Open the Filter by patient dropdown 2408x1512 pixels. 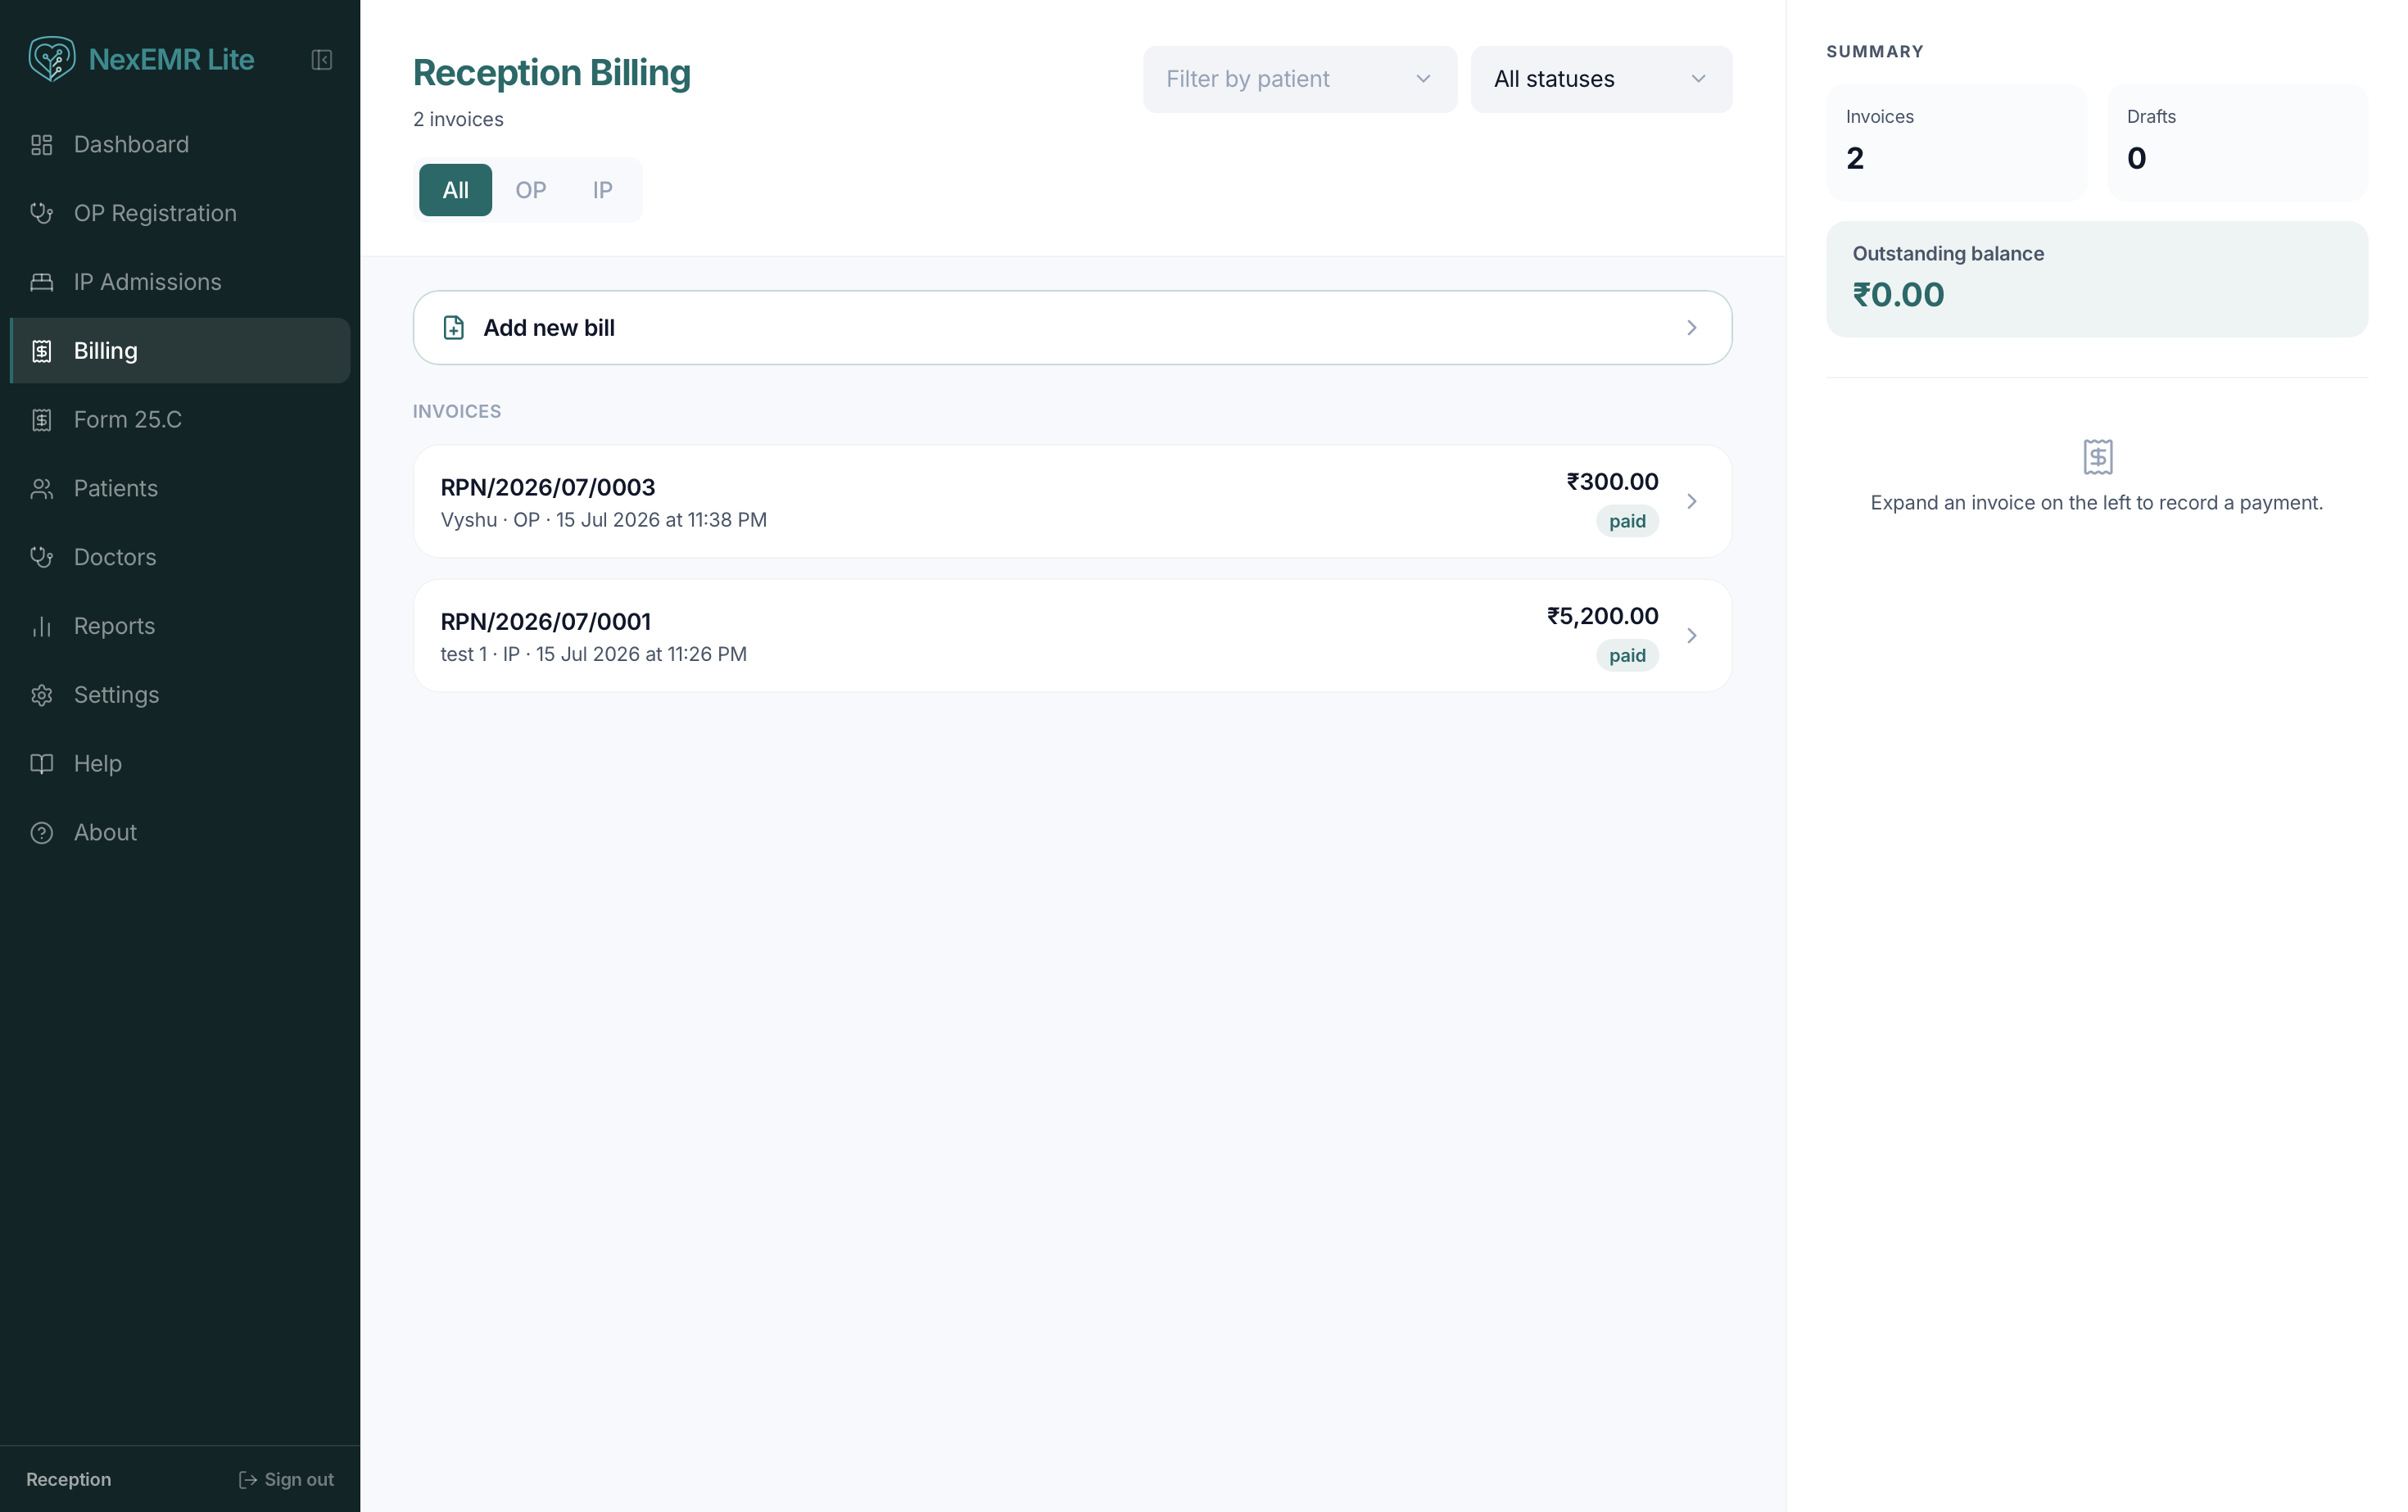tap(1299, 79)
